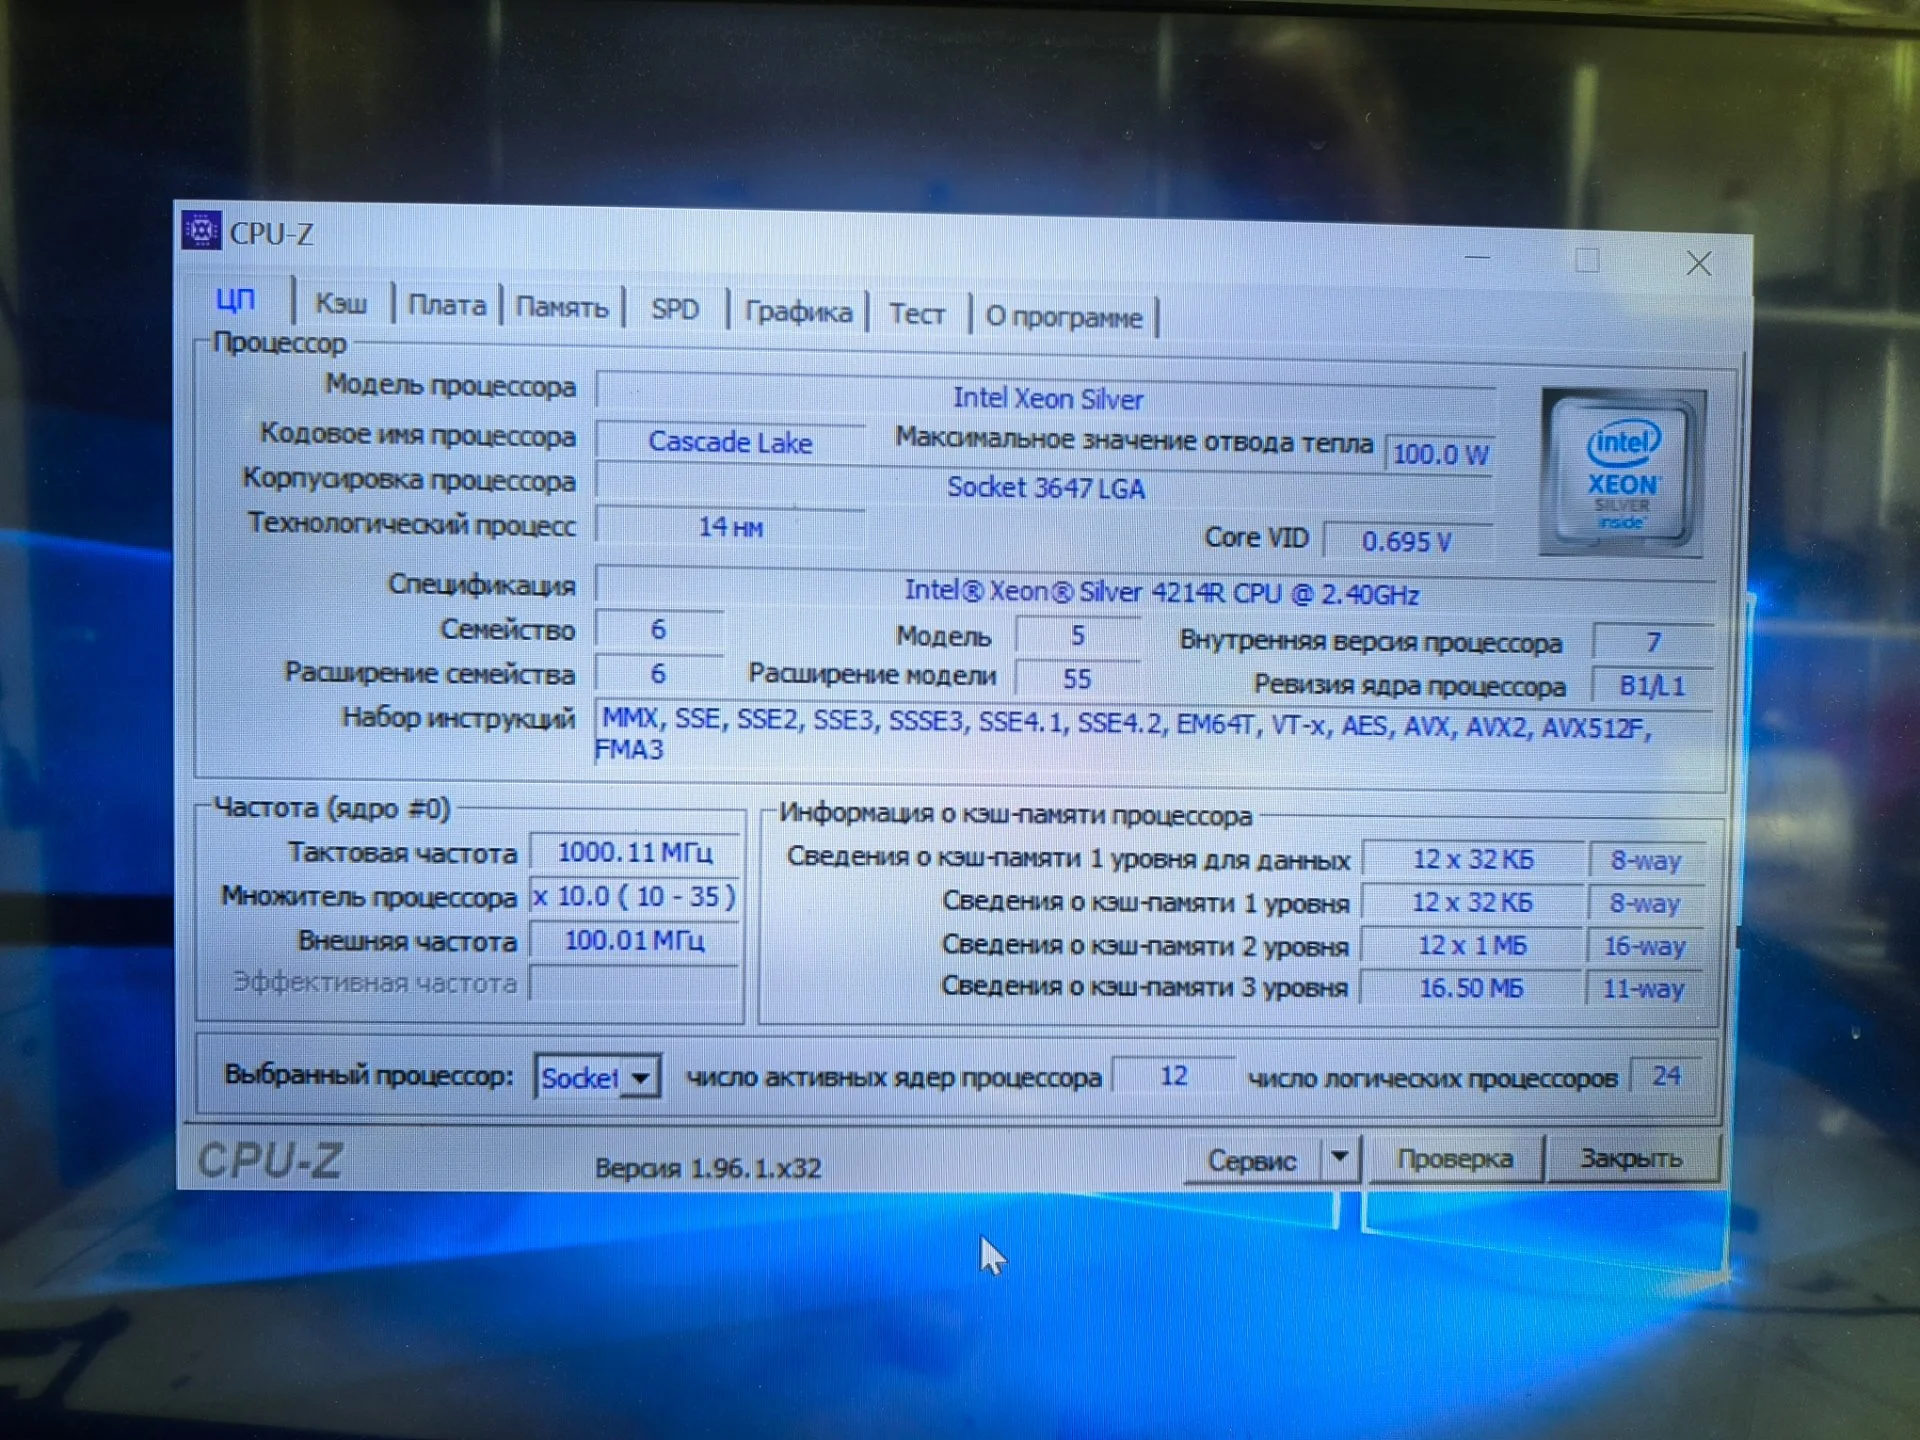Image resolution: width=1920 pixels, height=1440 pixels.
Task: Click the Проверка button
Action: 1454,1159
